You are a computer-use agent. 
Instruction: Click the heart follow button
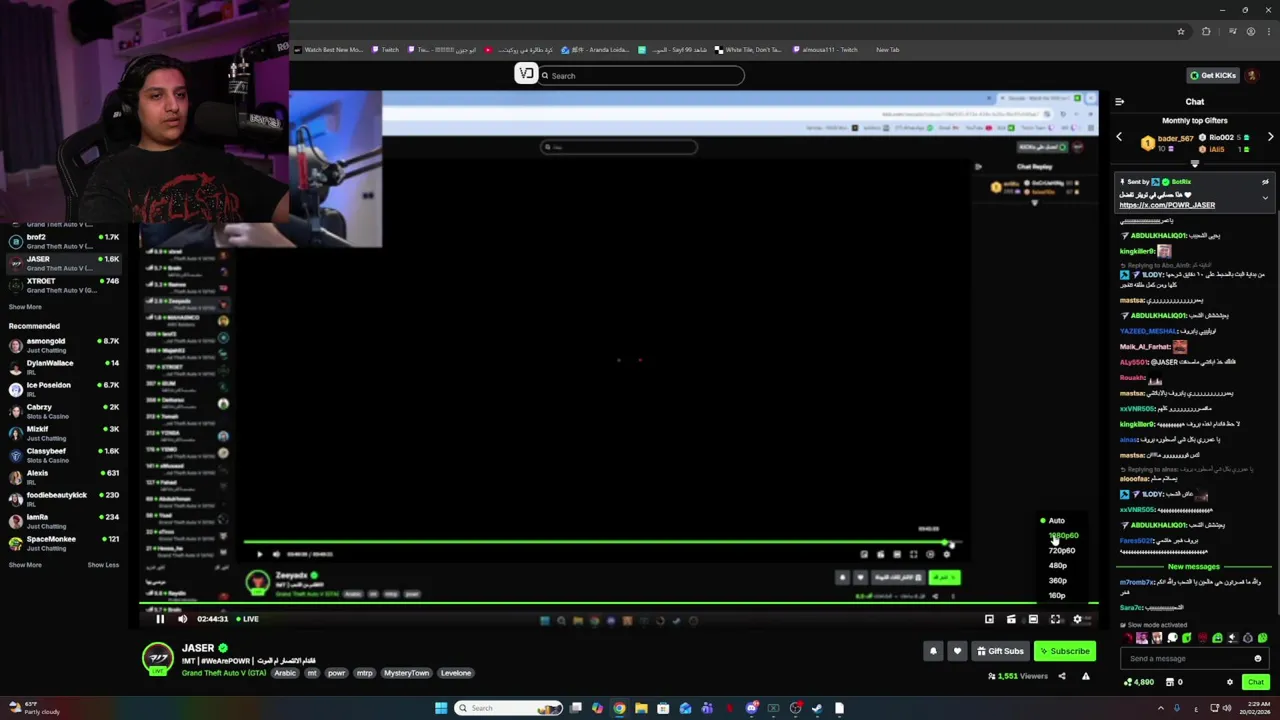957,651
